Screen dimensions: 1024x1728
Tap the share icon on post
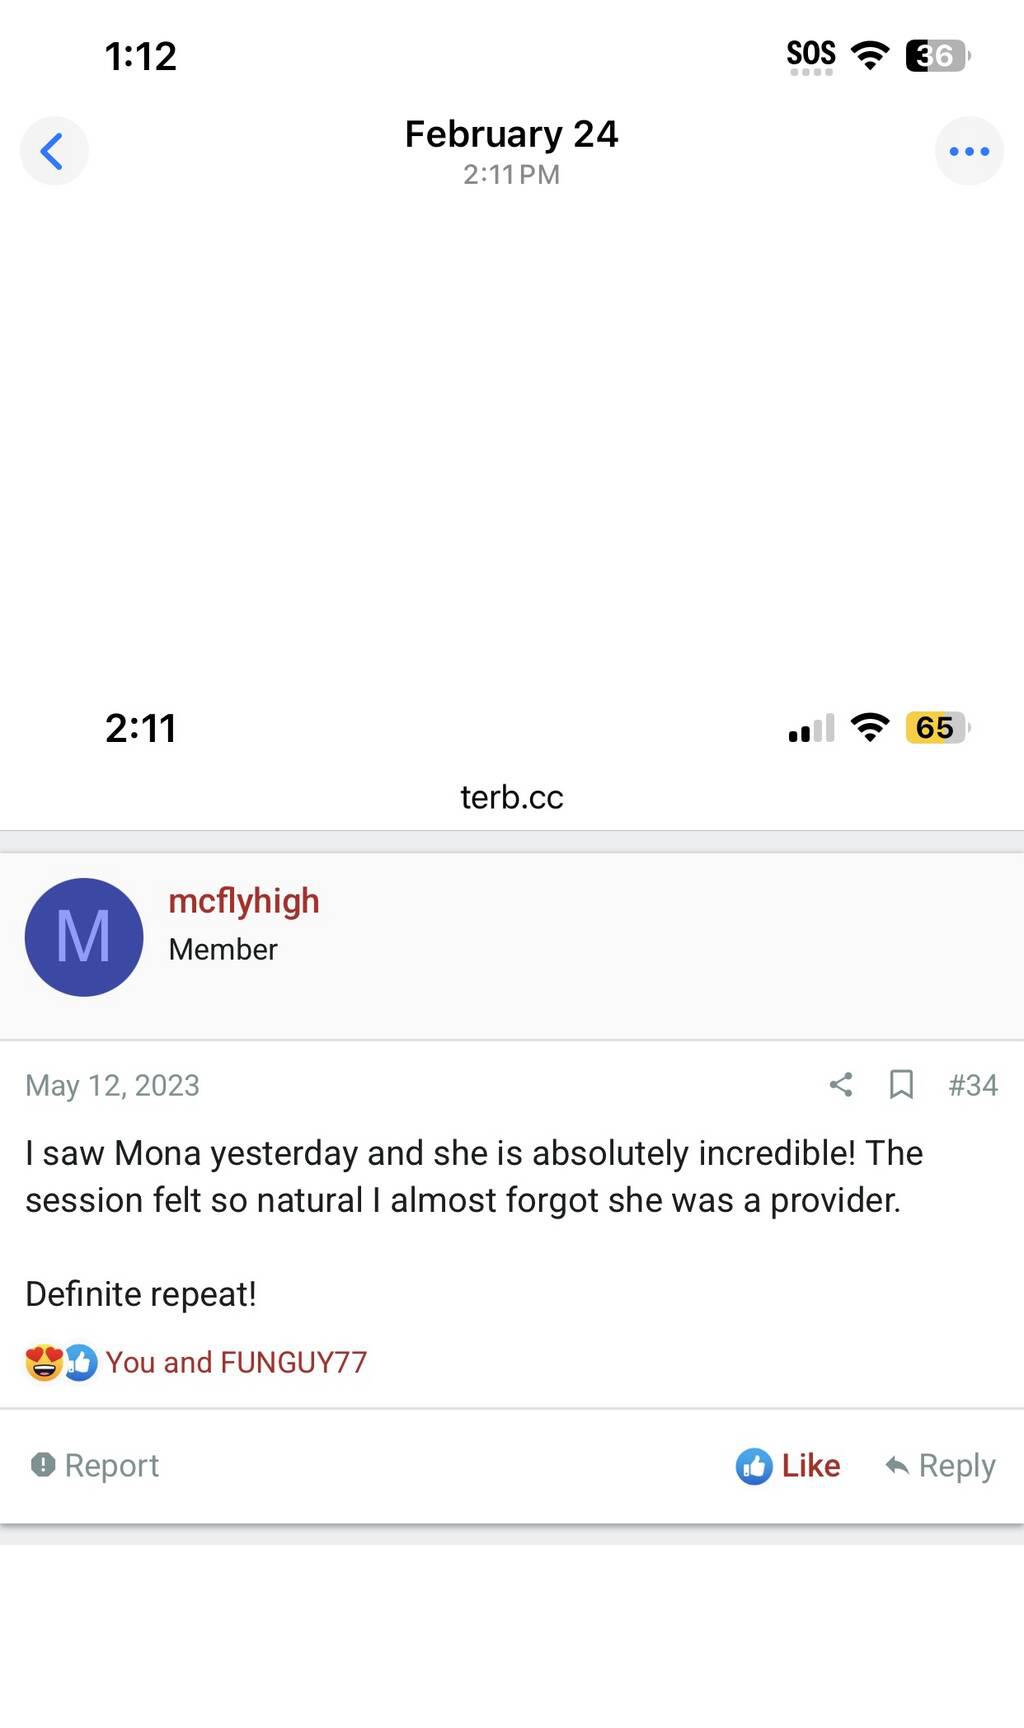(841, 1085)
